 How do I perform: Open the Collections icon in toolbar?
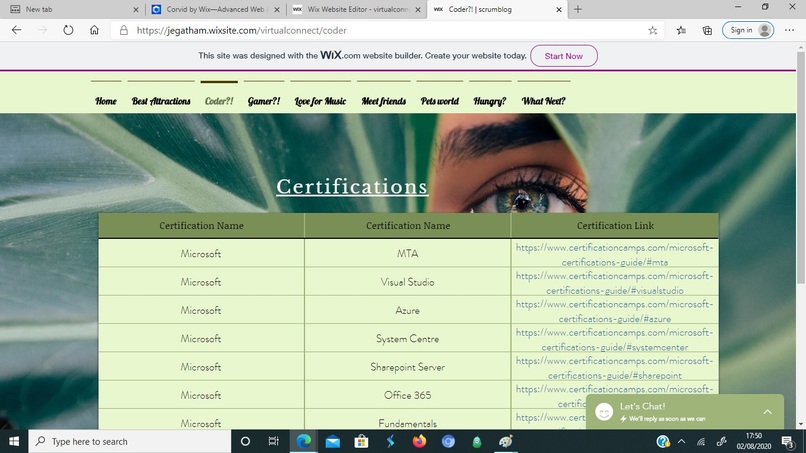click(x=707, y=30)
